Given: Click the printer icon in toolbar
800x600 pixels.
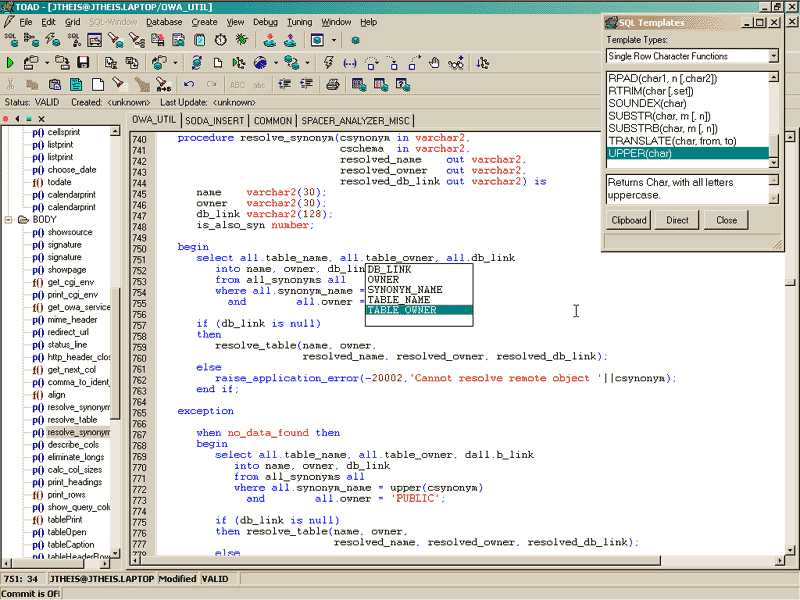Looking at the screenshot, I should click(x=333, y=85).
